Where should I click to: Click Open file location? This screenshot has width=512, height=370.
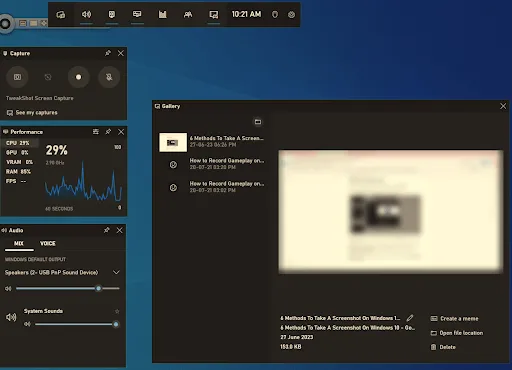pos(461,333)
